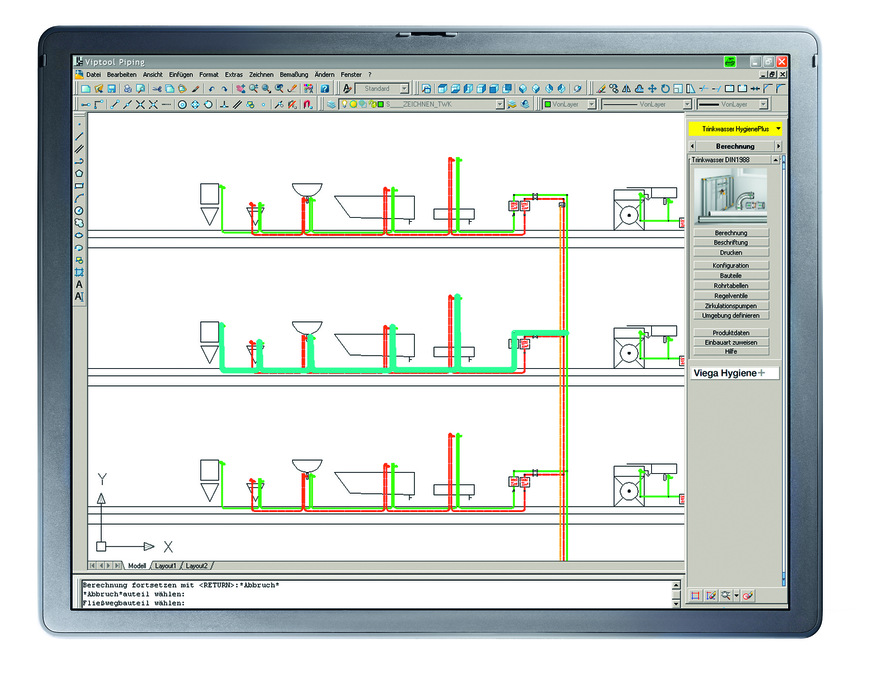Click the Text 'A' tool
Image resolution: width=872 pixels, height=681 pixels.
point(79,284)
